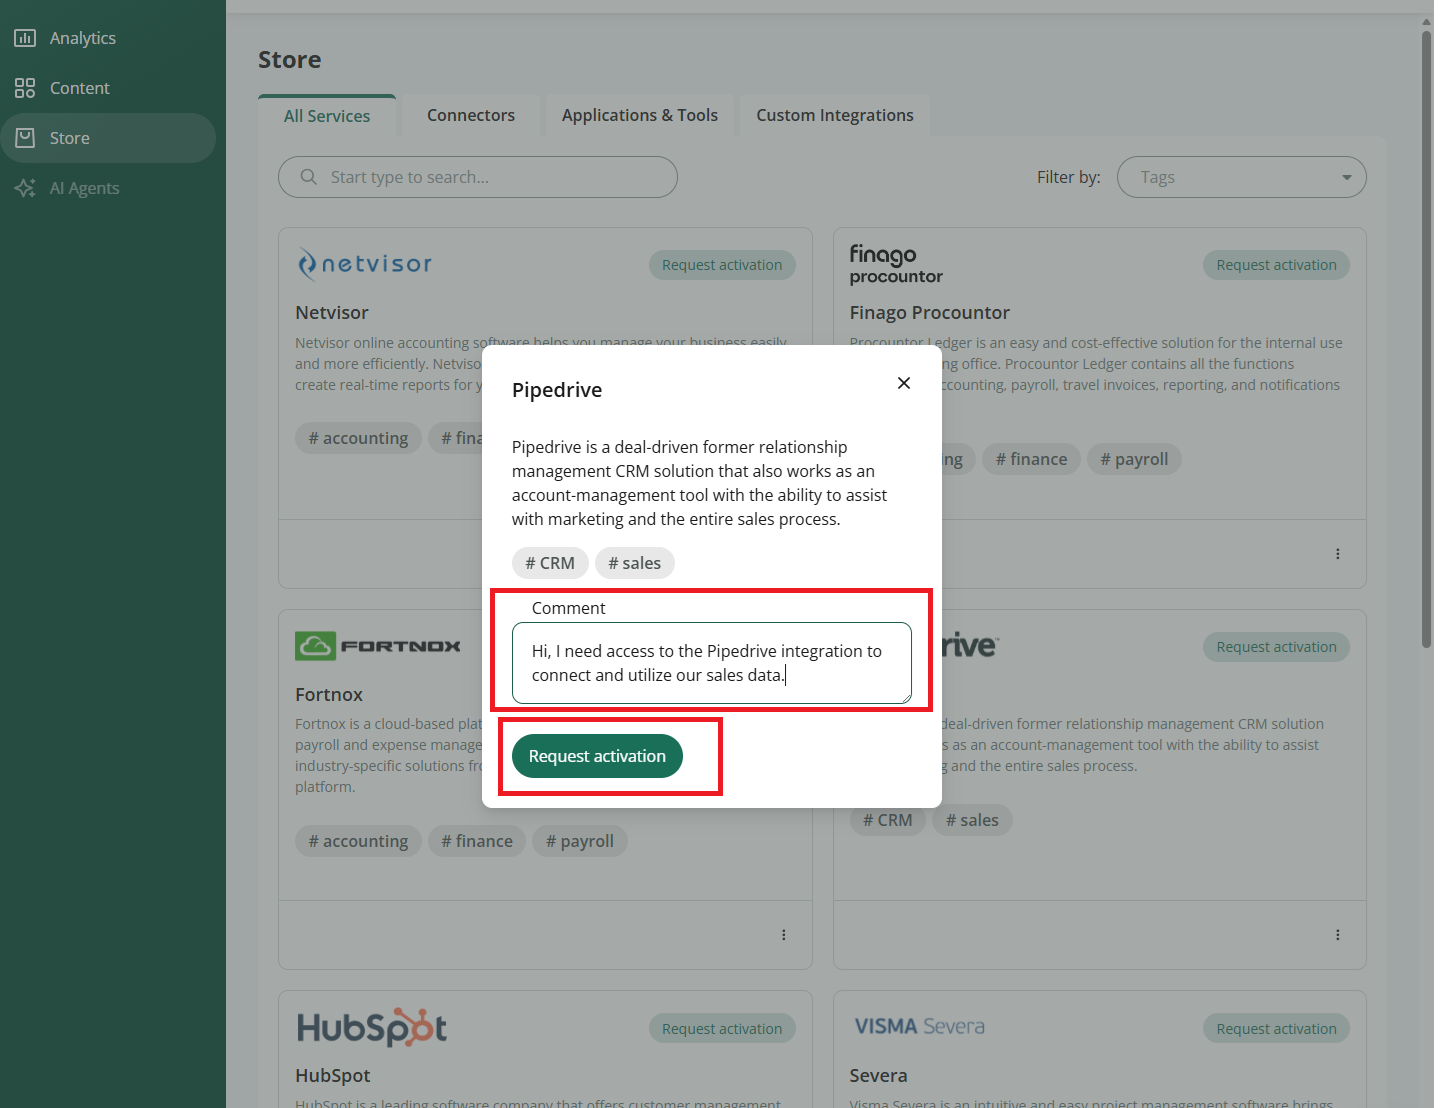Click the Severa card title
Viewport: 1447px width, 1108px height.
[879, 1076]
